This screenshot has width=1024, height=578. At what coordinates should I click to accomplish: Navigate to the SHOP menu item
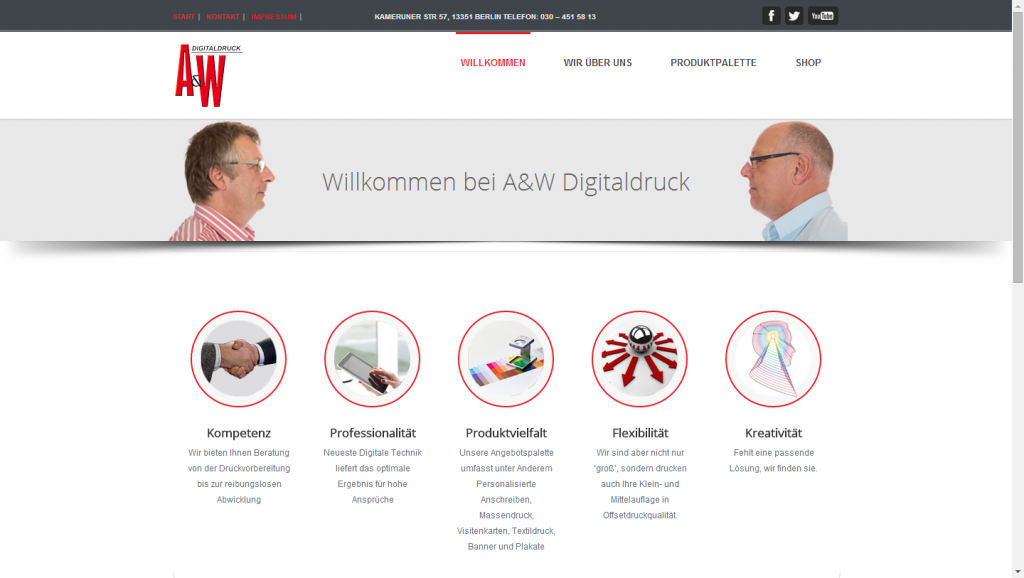pos(808,63)
